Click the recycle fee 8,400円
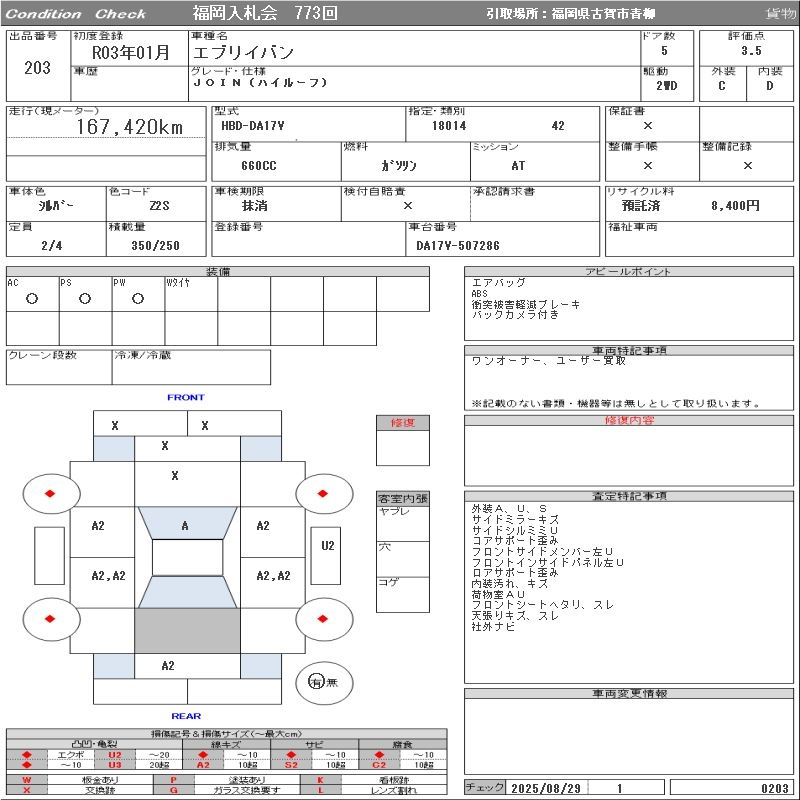 (735, 206)
